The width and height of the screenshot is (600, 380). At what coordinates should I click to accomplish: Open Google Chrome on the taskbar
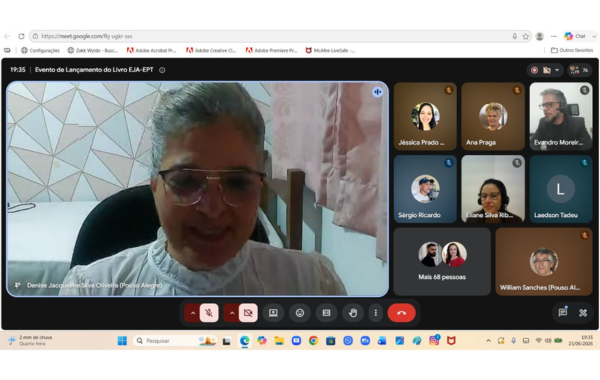tap(313, 341)
